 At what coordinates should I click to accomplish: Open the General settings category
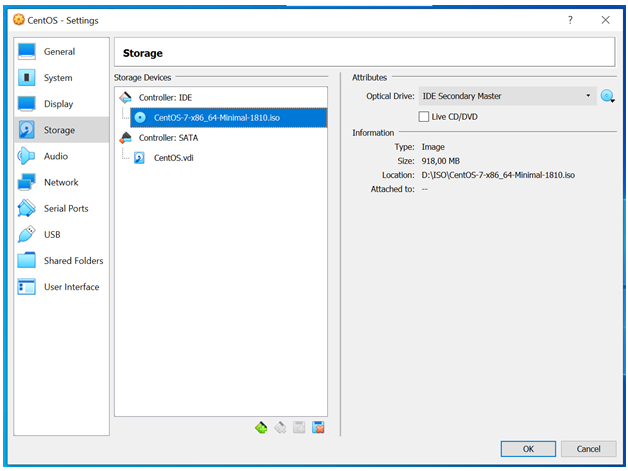click(61, 52)
